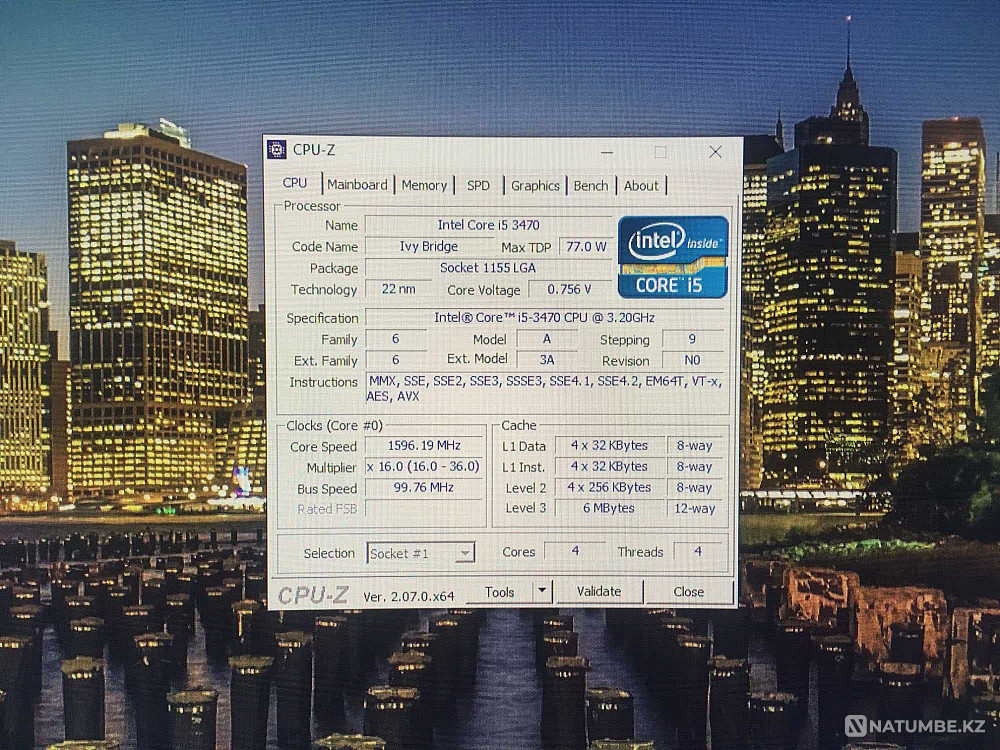Click the Max TDP value 77.0 W
The image size is (1000, 750).
tap(586, 247)
